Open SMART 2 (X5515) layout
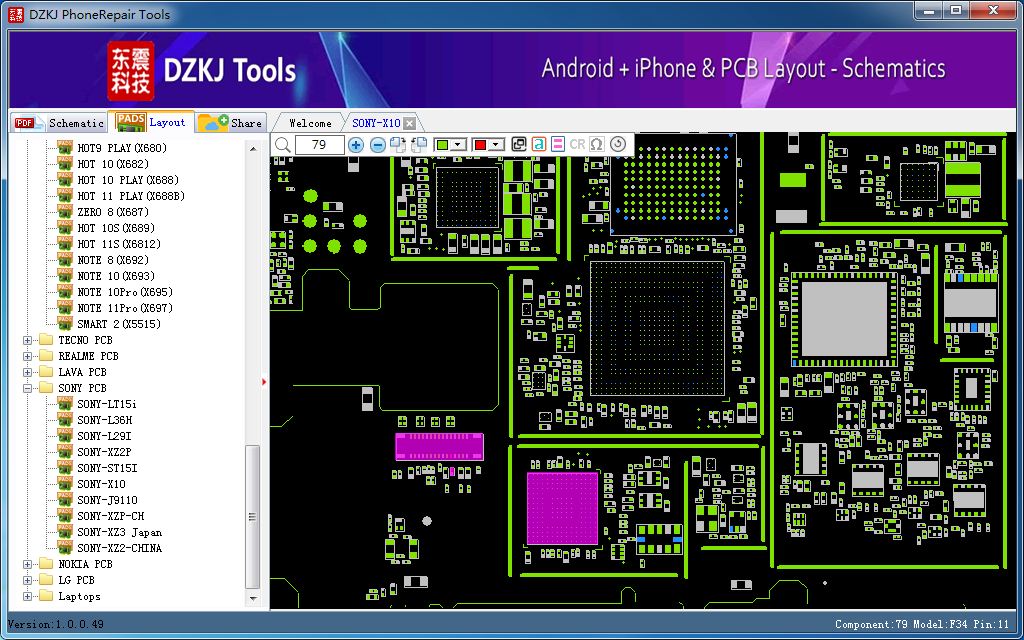1024x640 pixels. pyautogui.click(x=119, y=324)
